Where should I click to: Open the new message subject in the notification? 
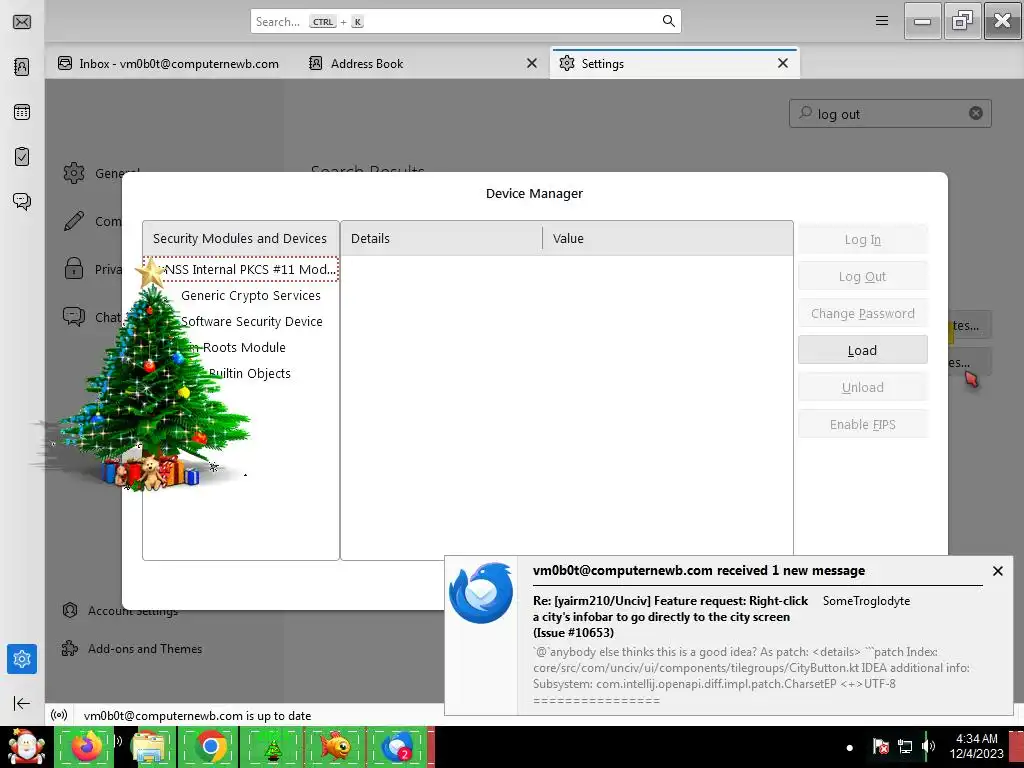point(671,616)
